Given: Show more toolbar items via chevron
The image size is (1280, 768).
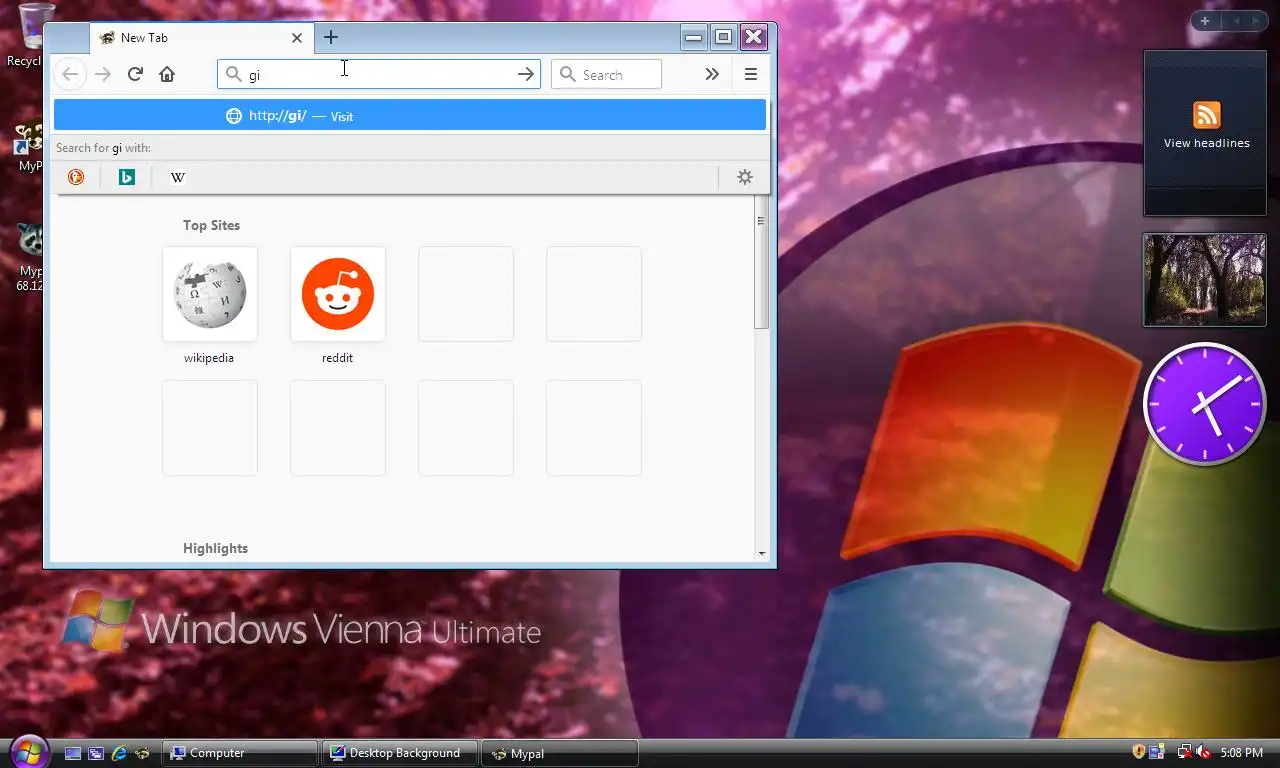Looking at the screenshot, I should point(712,74).
